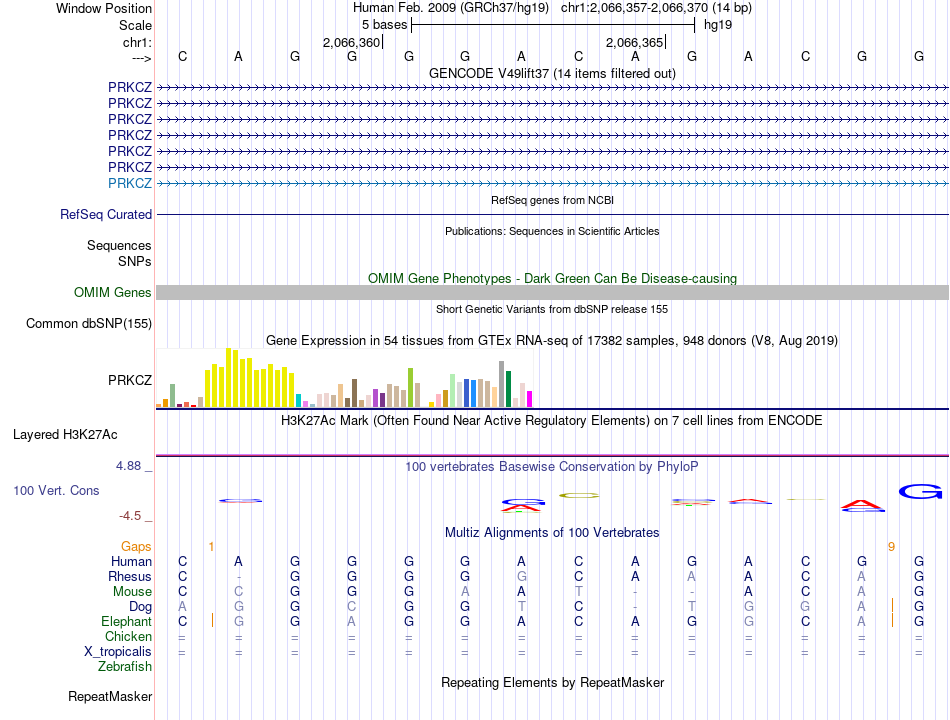Click the Window Position label

click(x=104, y=8)
